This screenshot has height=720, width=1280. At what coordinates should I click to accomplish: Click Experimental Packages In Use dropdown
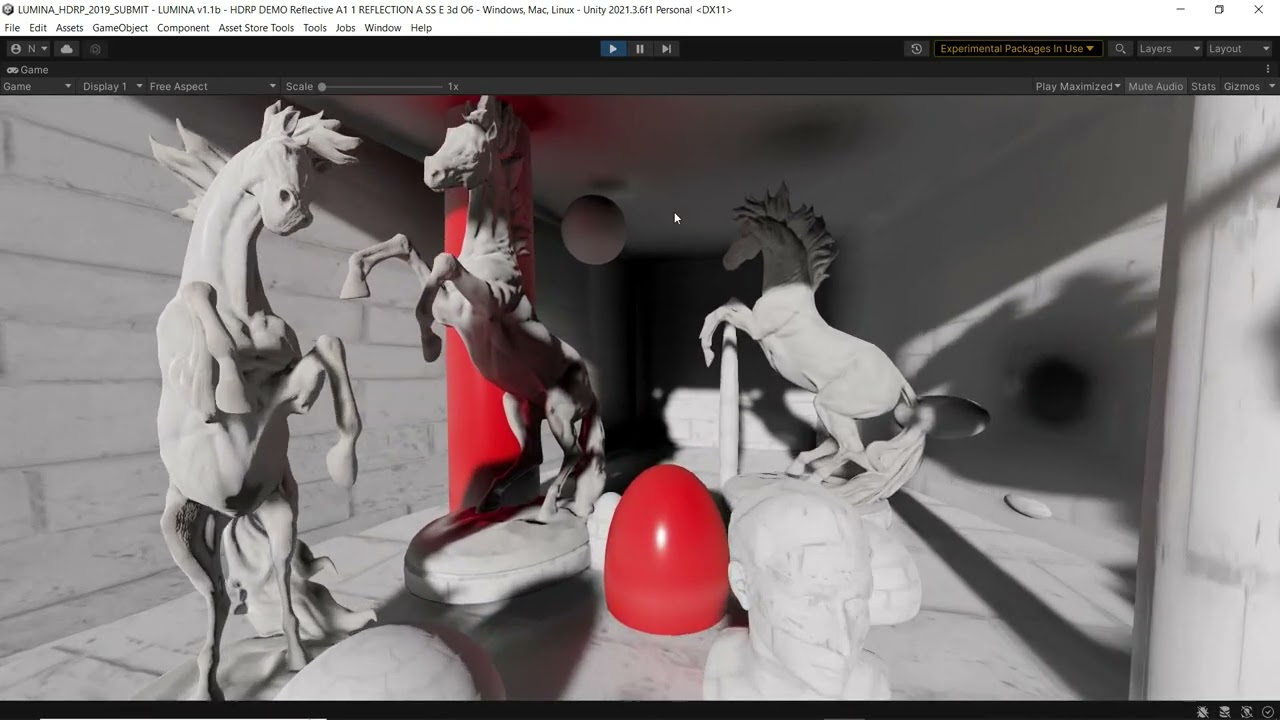tap(1018, 49)
